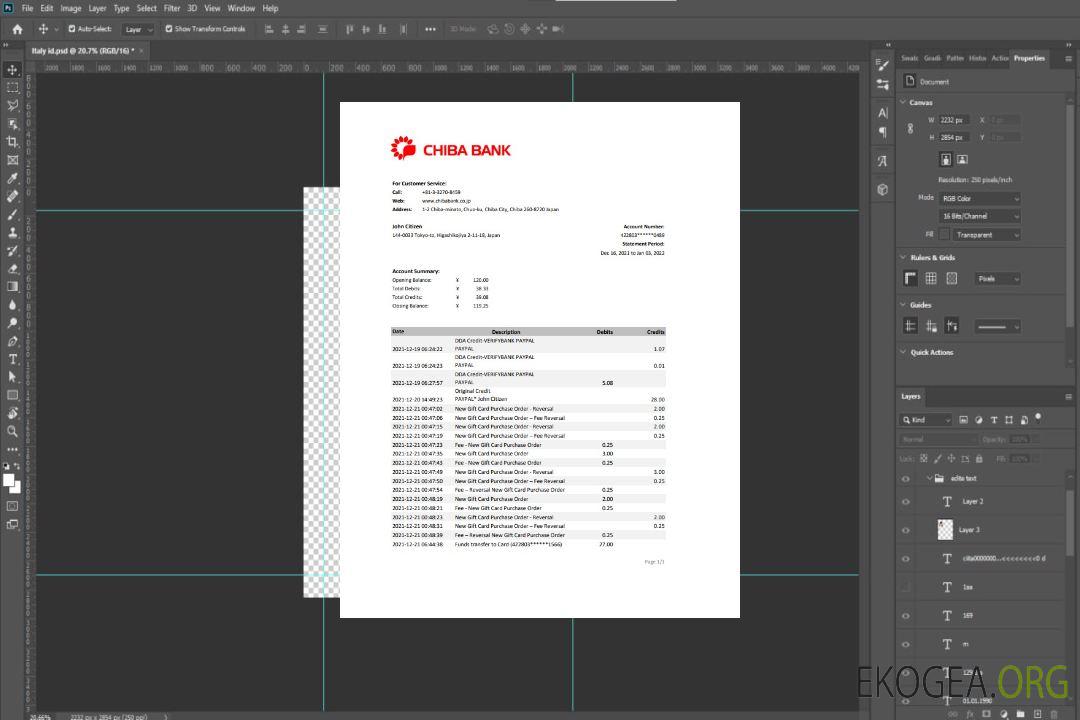Select the Horizontal Type tool

pyautogui.click(x=13, y=359)
